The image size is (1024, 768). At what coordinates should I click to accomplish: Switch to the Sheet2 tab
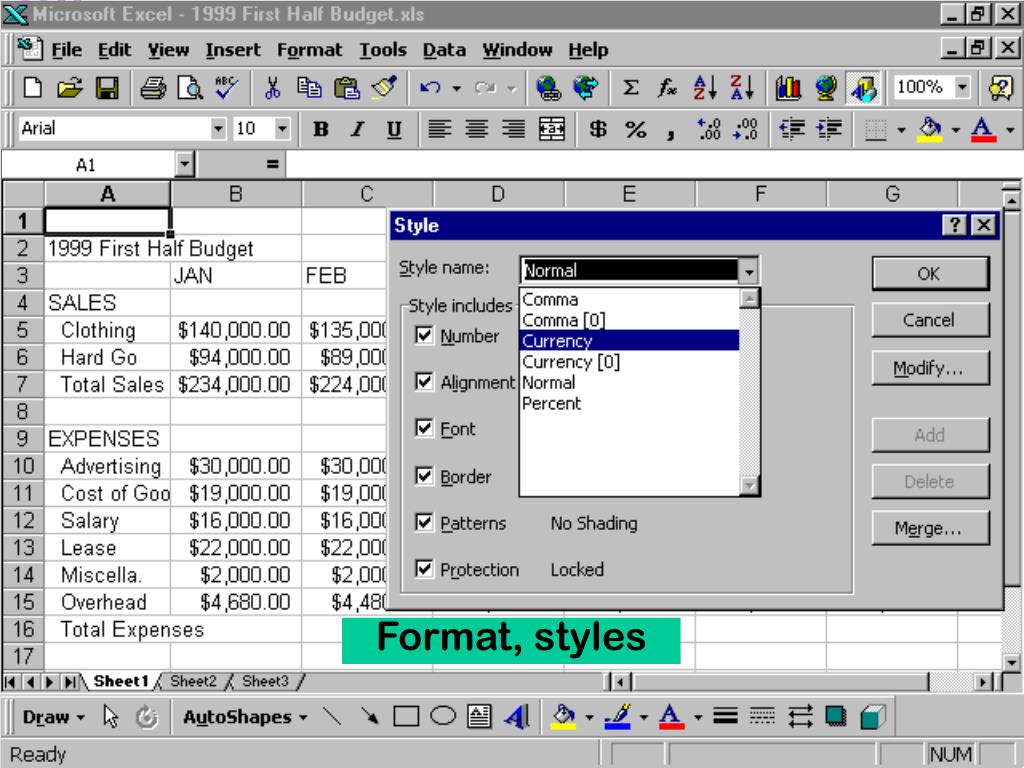(193, 681)
